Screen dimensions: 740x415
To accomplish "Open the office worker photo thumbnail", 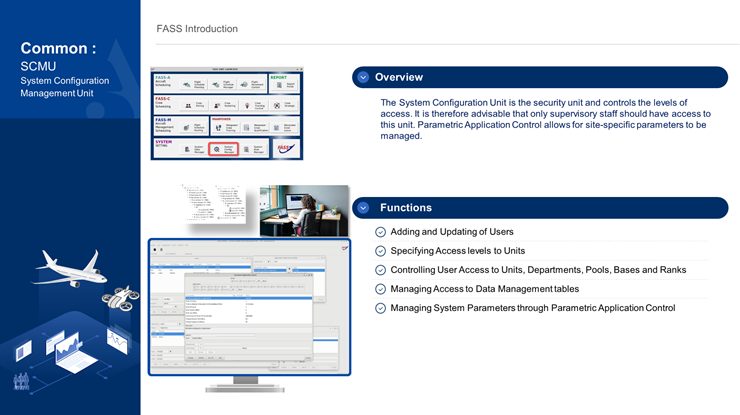I will (x=304, y=210).
